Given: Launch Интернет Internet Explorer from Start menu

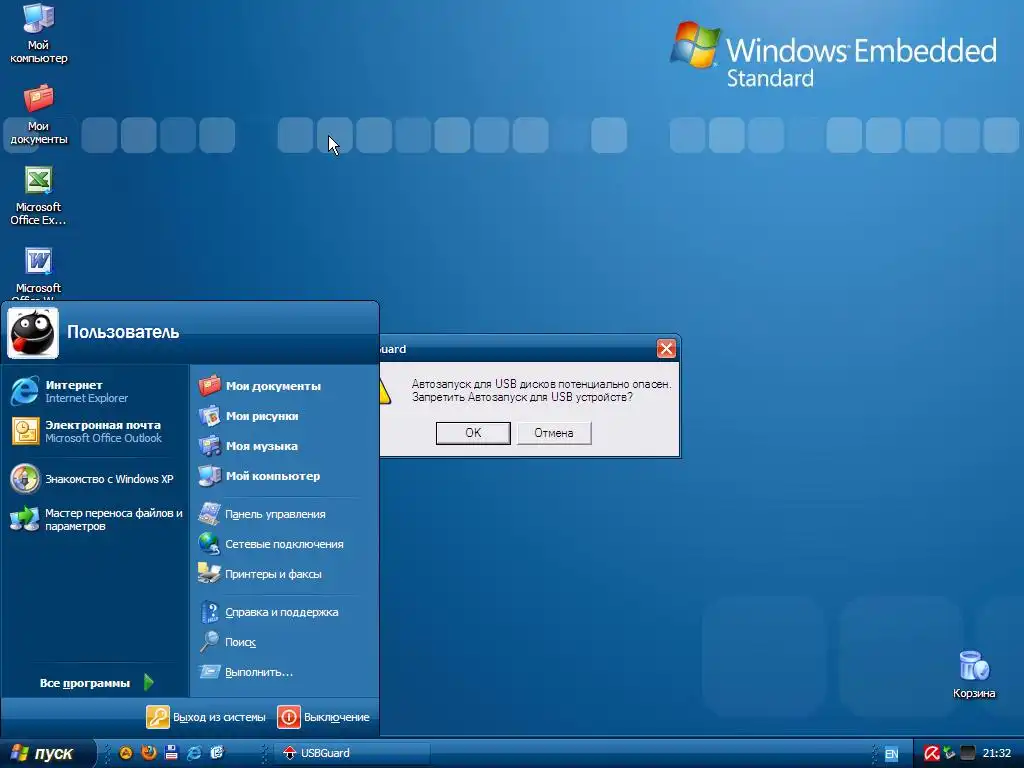Looking at the screenshot, I should point(95,391).
